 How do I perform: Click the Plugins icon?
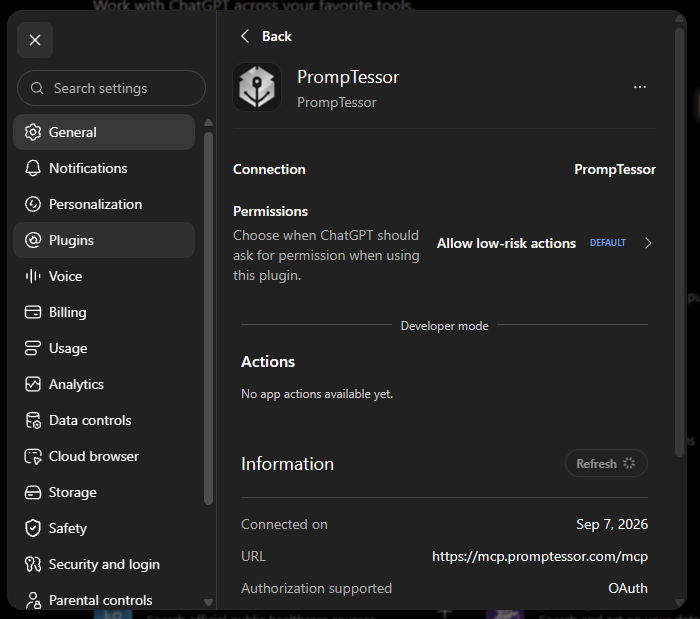tap(33, 240)
